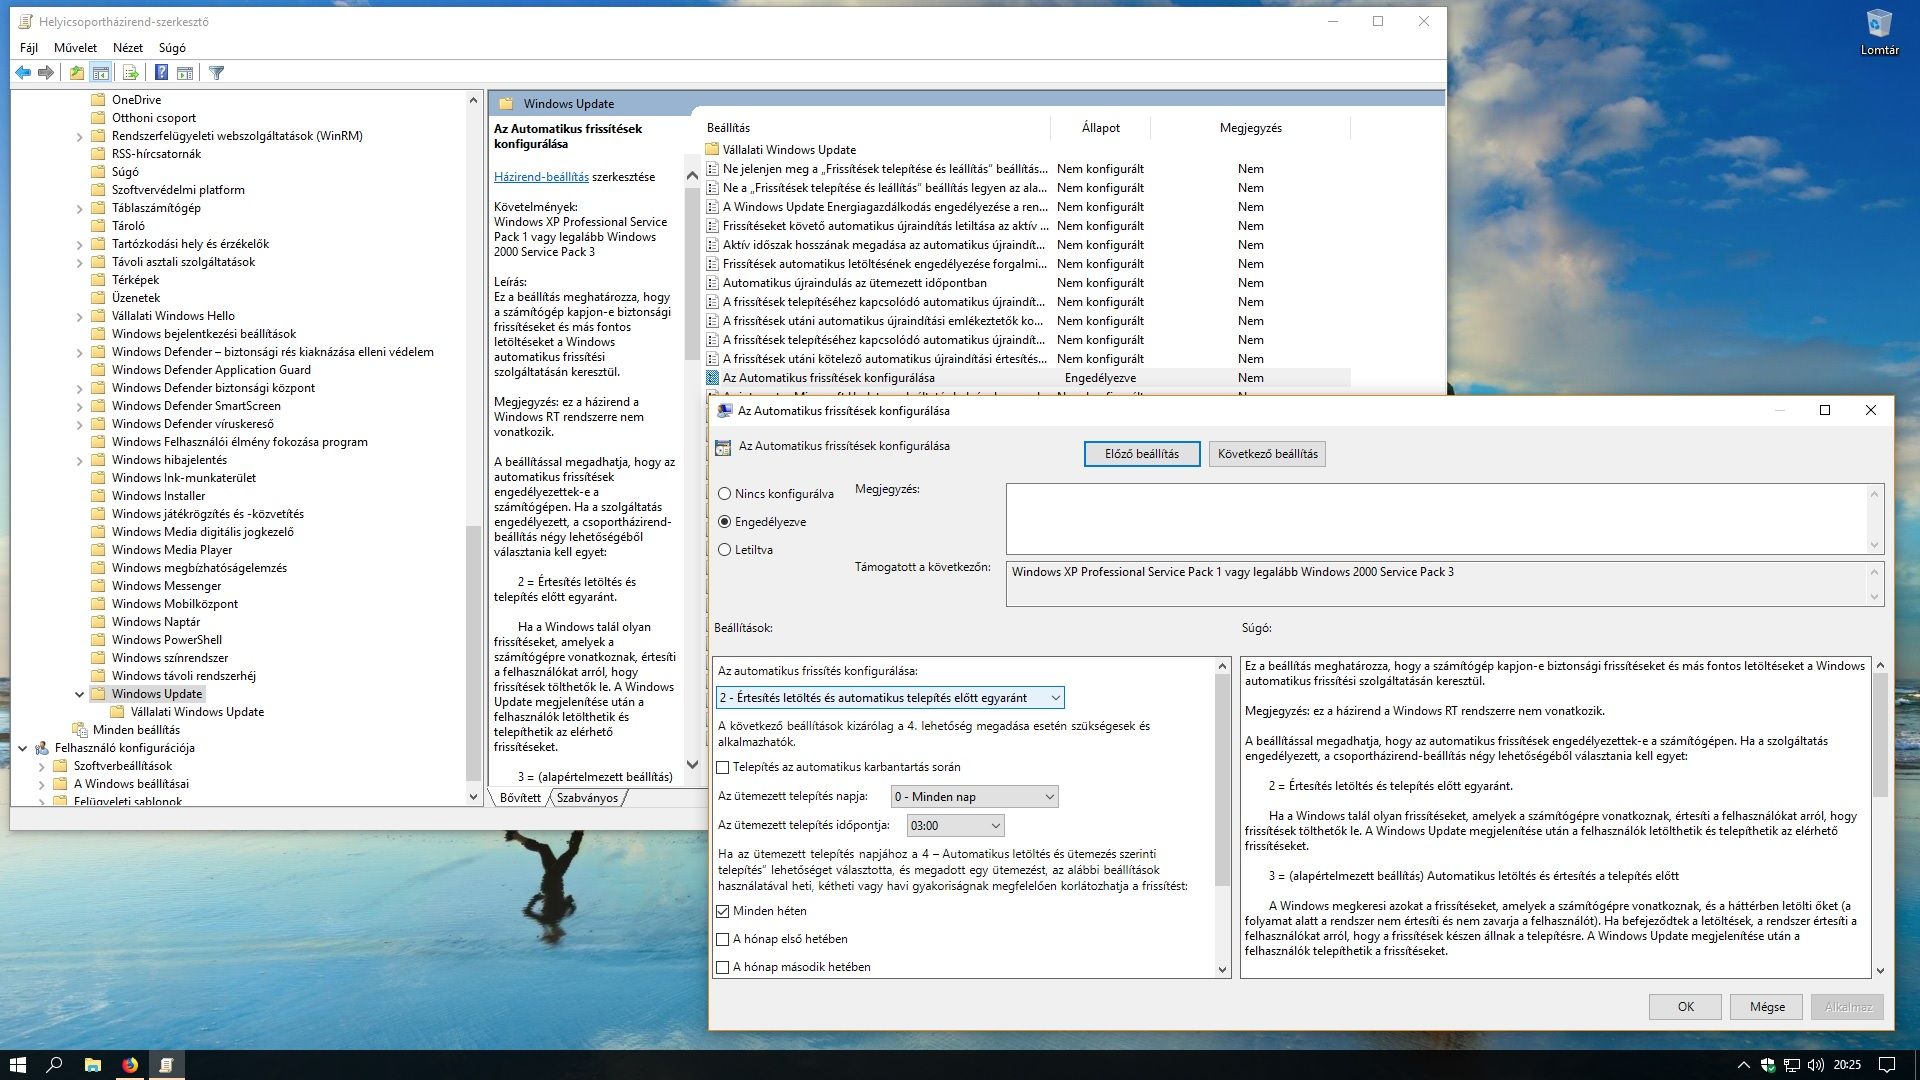
Task: Click inside the Megjegyzés comment text box
Action: [x=1436, y=519]
